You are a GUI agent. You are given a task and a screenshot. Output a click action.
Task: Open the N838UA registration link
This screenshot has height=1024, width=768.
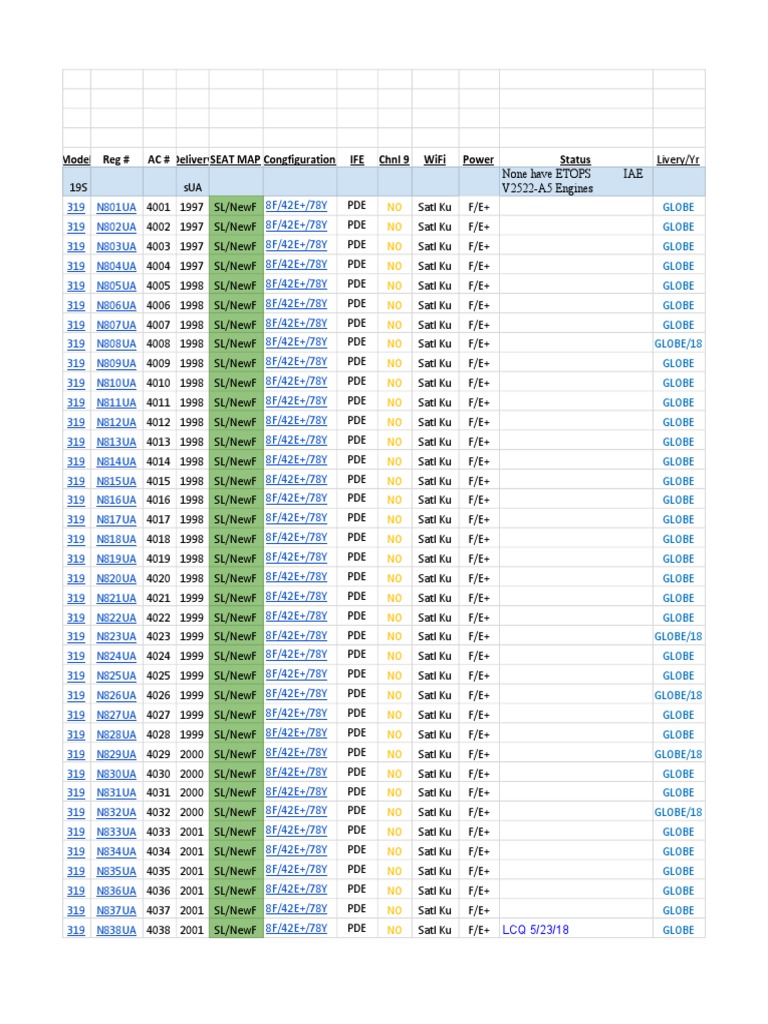[x=116, y=930]
